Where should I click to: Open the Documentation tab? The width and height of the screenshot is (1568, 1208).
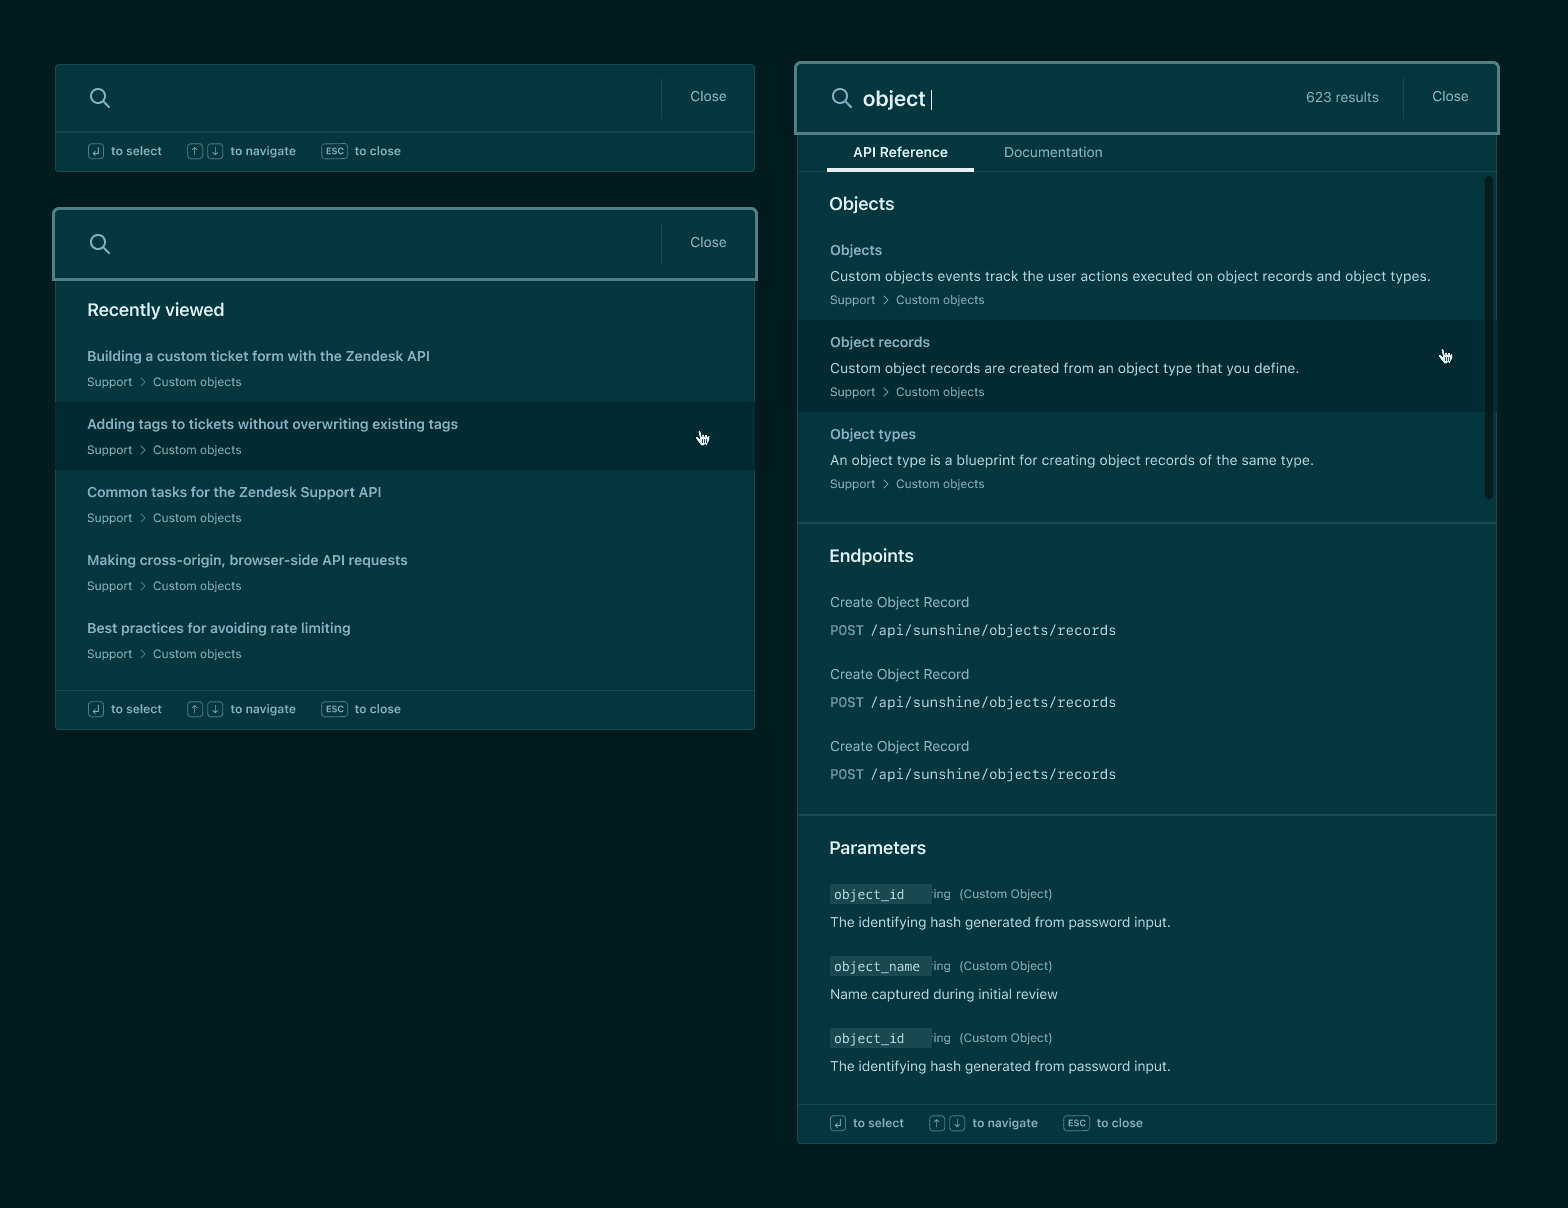click(1053, 152)
